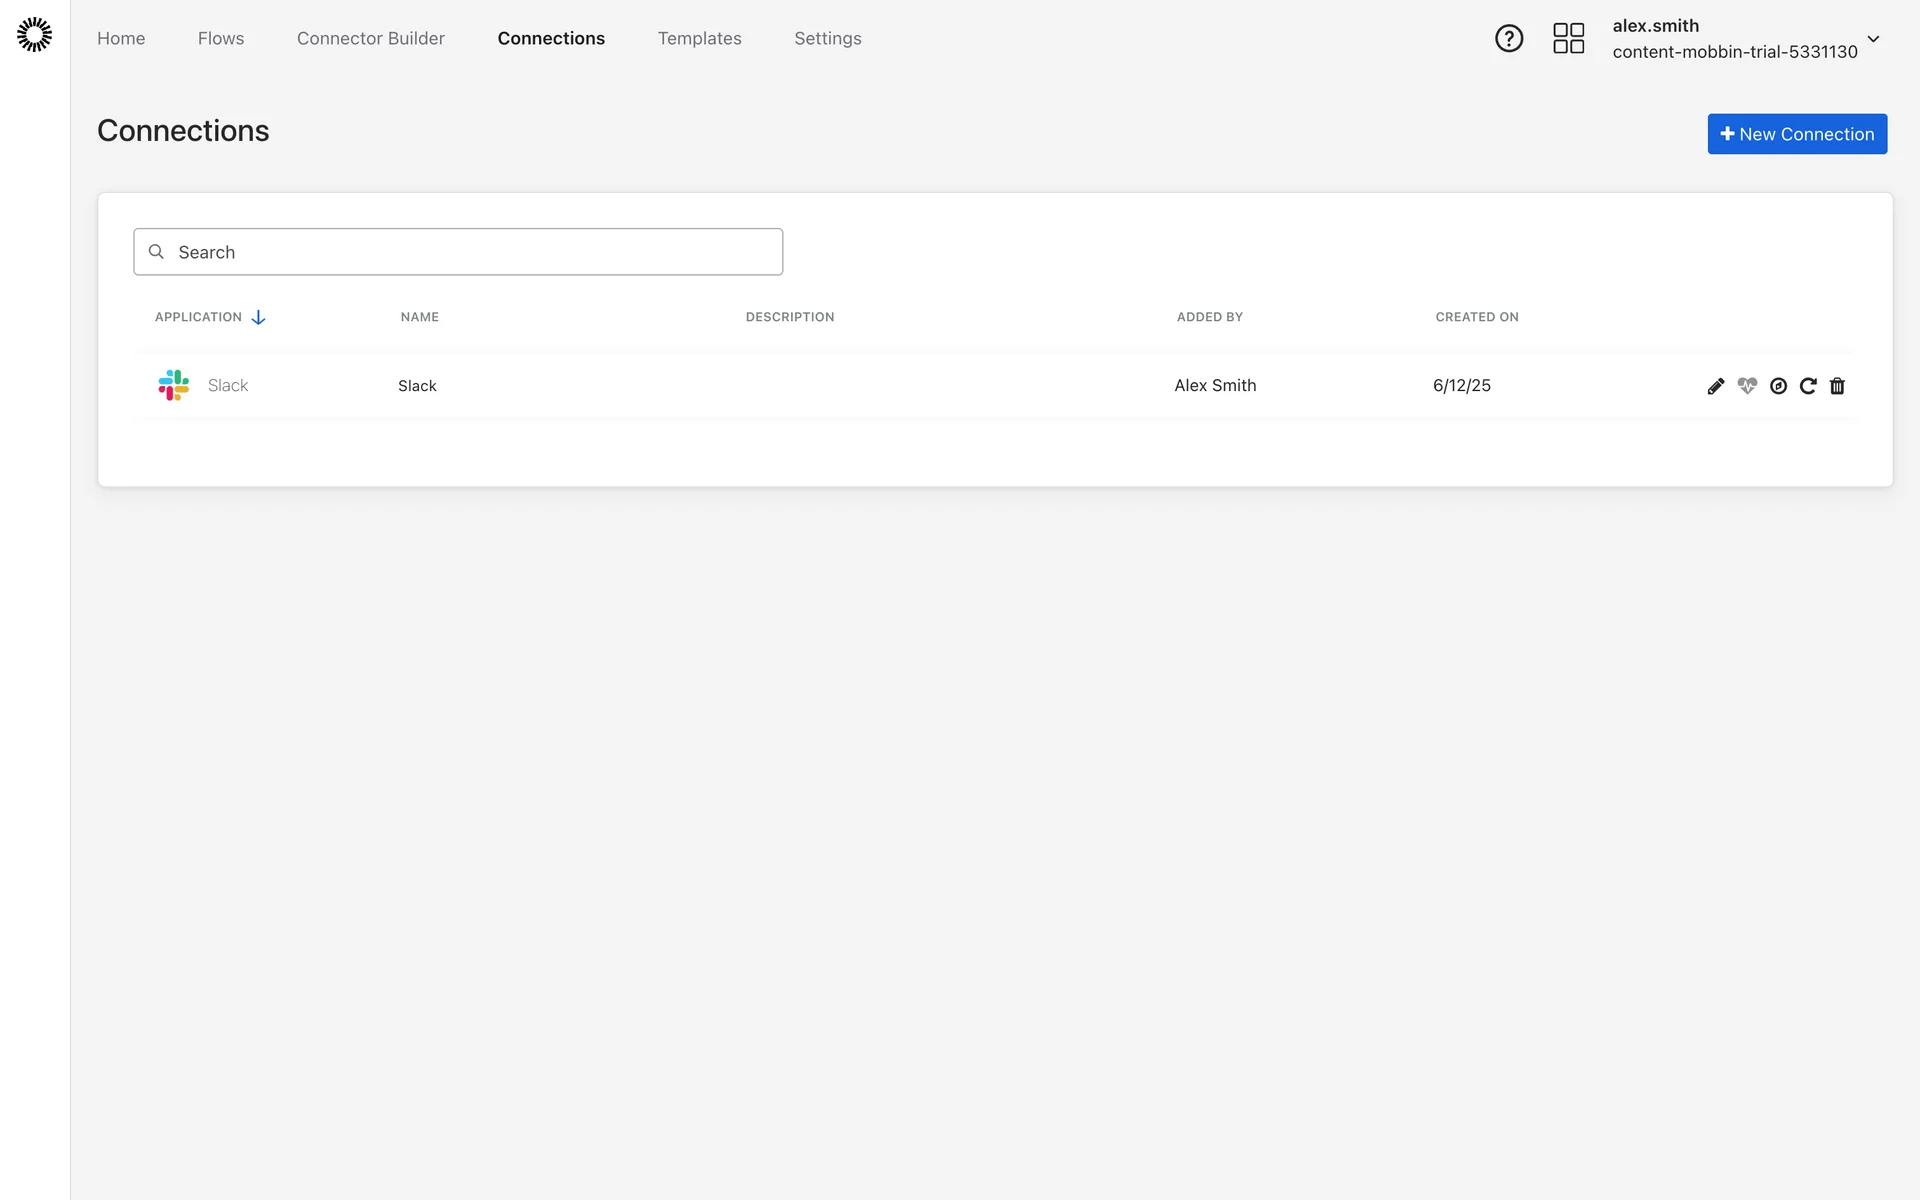Click the Created On column header

1476,317
